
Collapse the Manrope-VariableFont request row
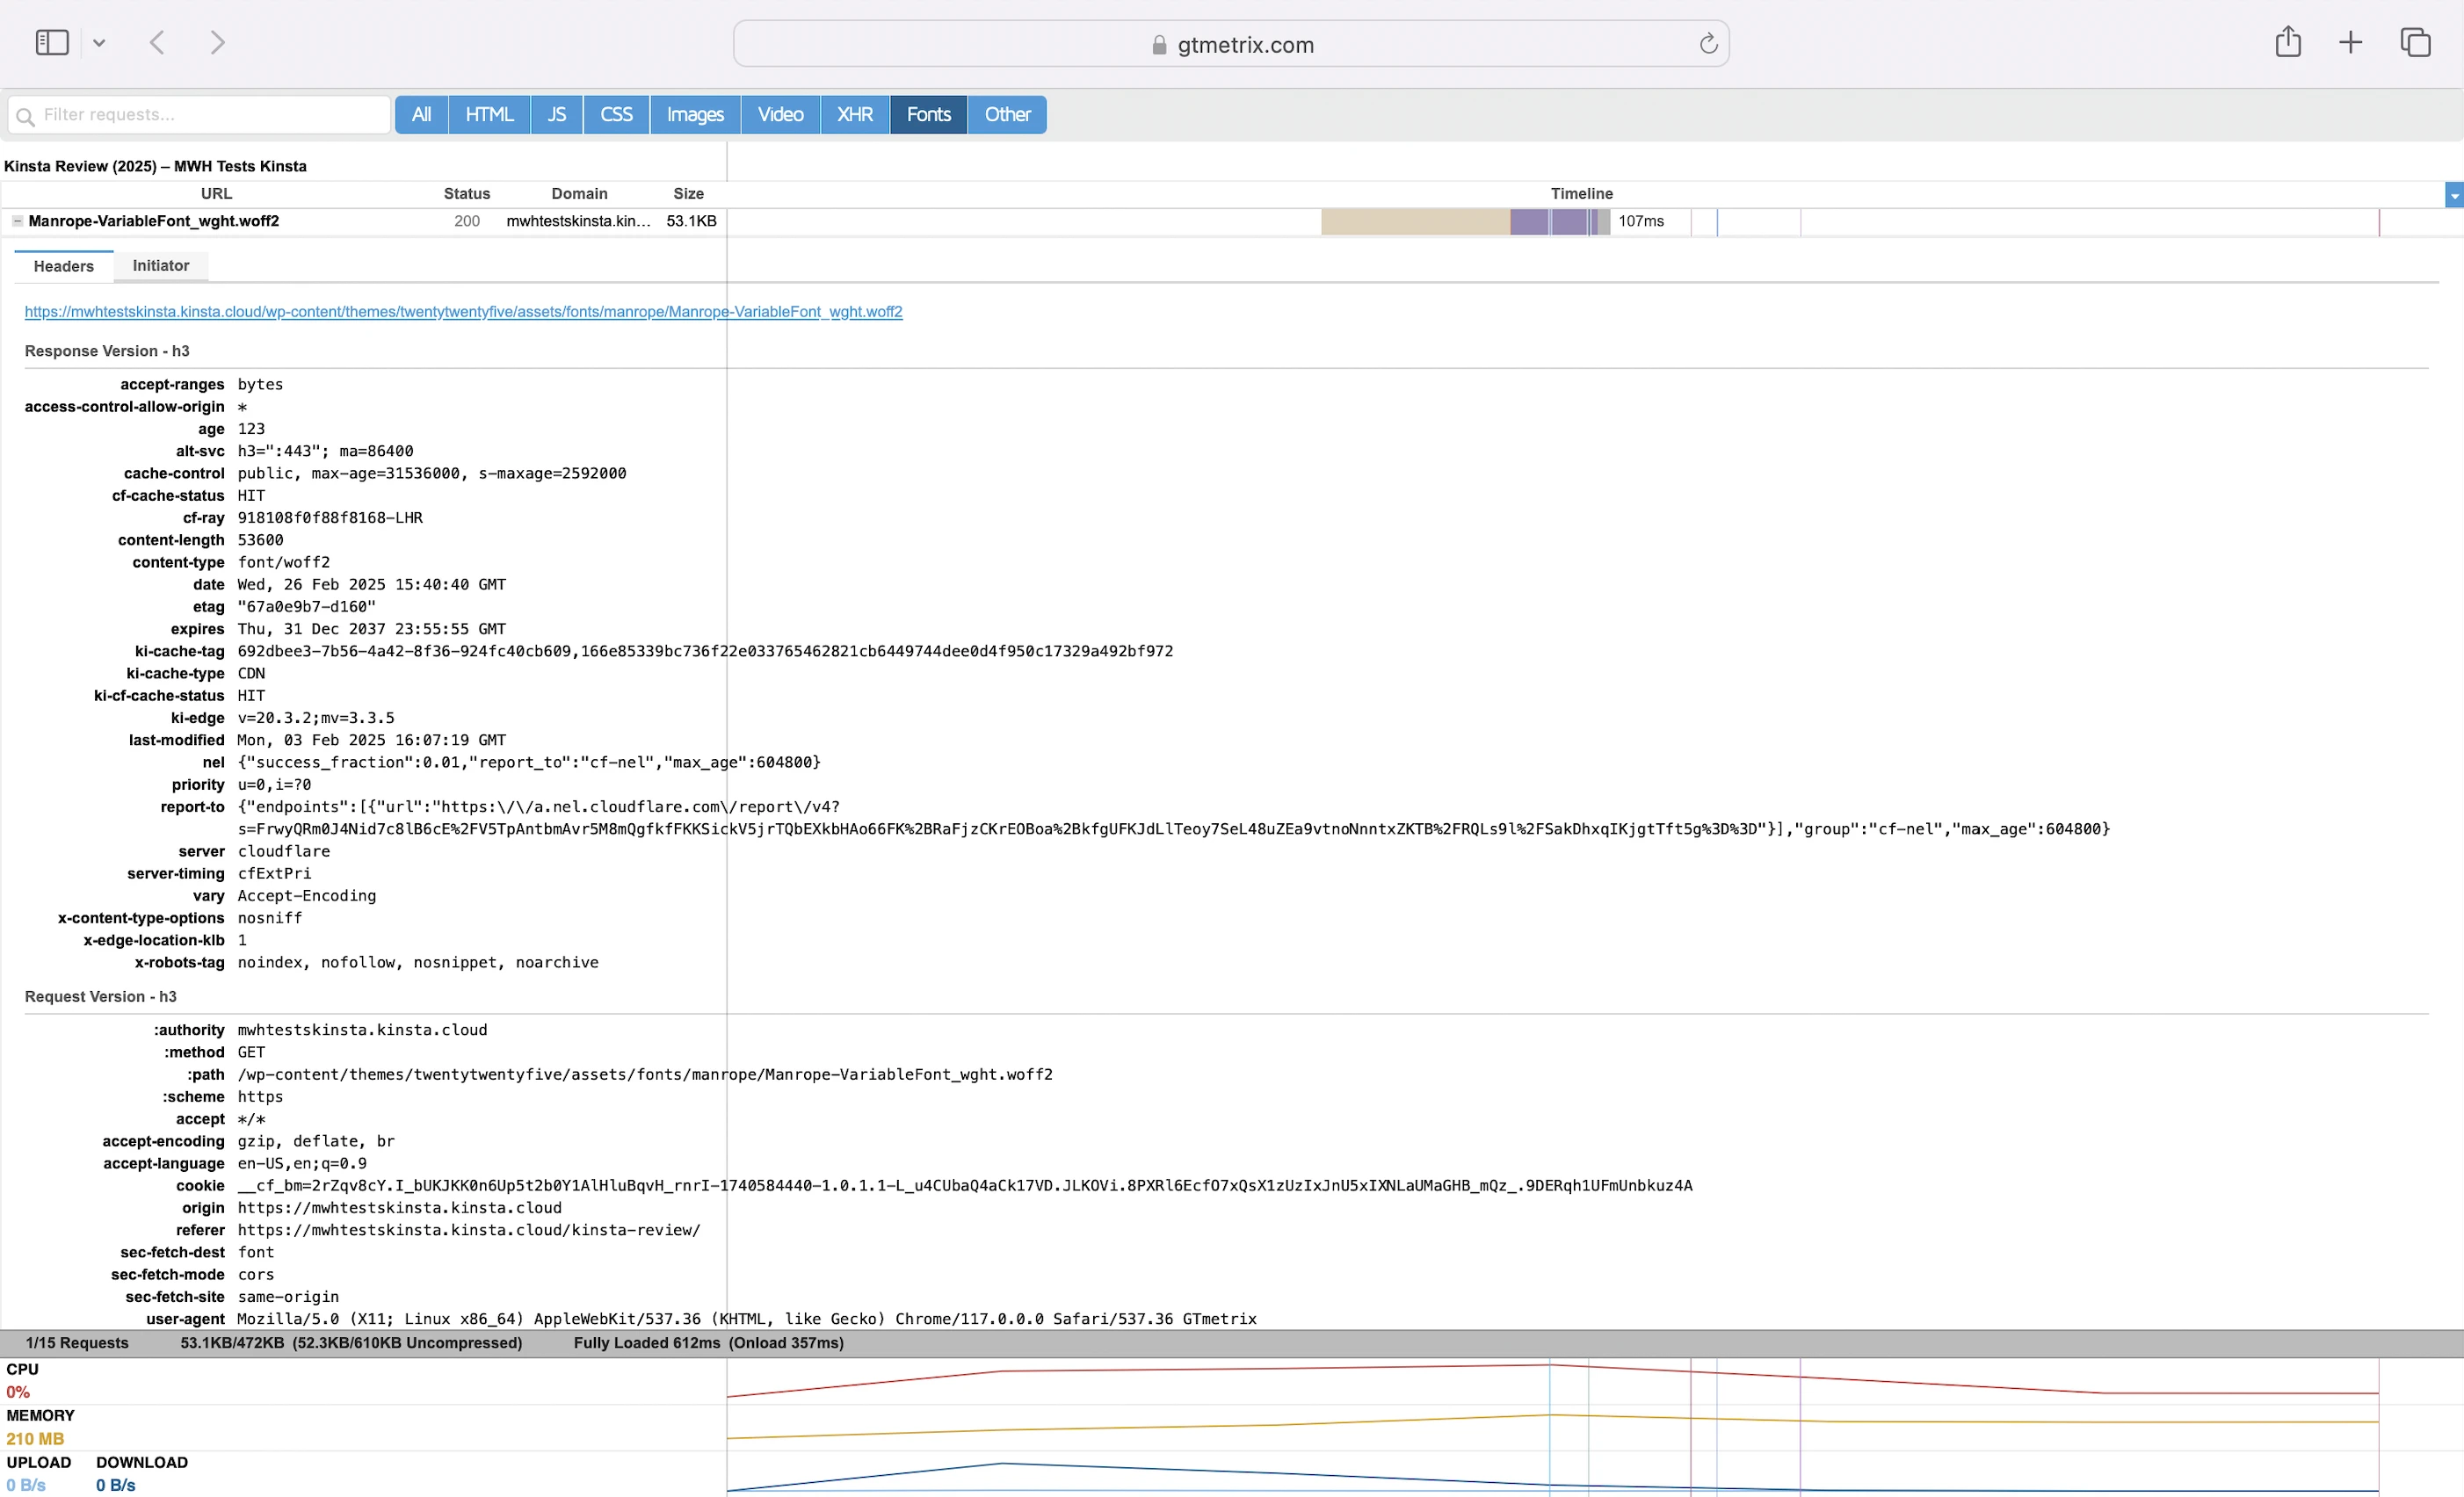[17, 221]
